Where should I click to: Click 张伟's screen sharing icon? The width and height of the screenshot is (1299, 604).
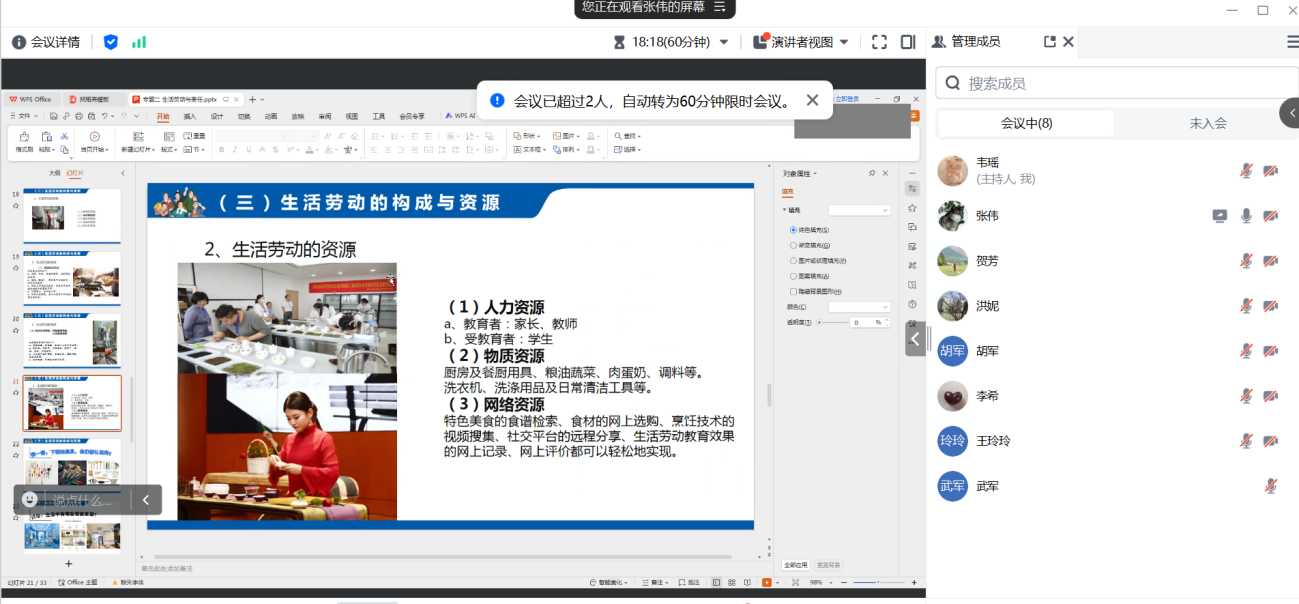tap(1219, 216)
